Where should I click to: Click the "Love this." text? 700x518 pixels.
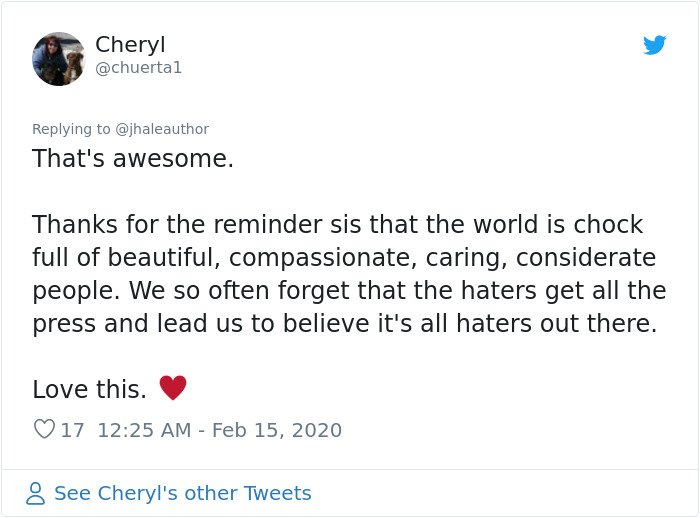90,389
